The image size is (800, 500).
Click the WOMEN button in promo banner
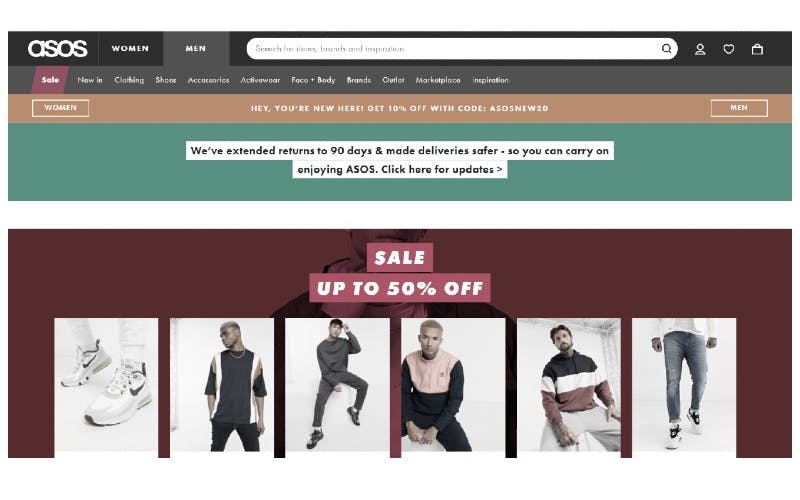click(60, 108)
